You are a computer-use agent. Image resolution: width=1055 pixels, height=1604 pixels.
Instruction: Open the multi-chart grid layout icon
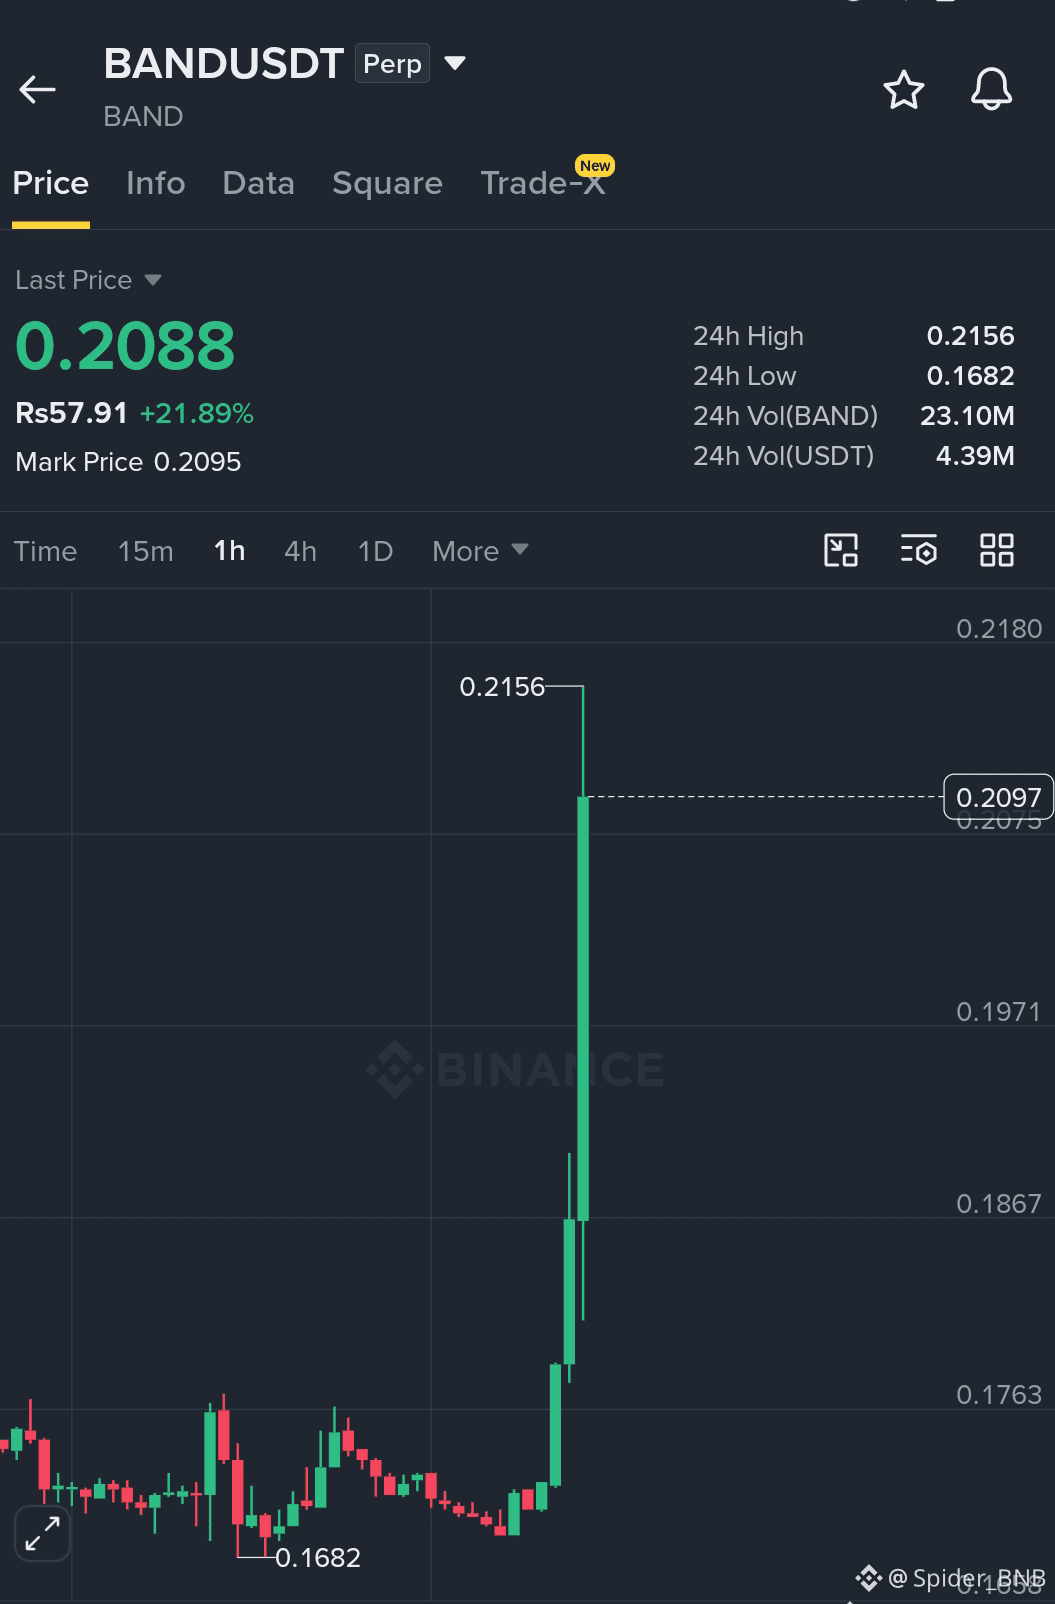point(996,550)
